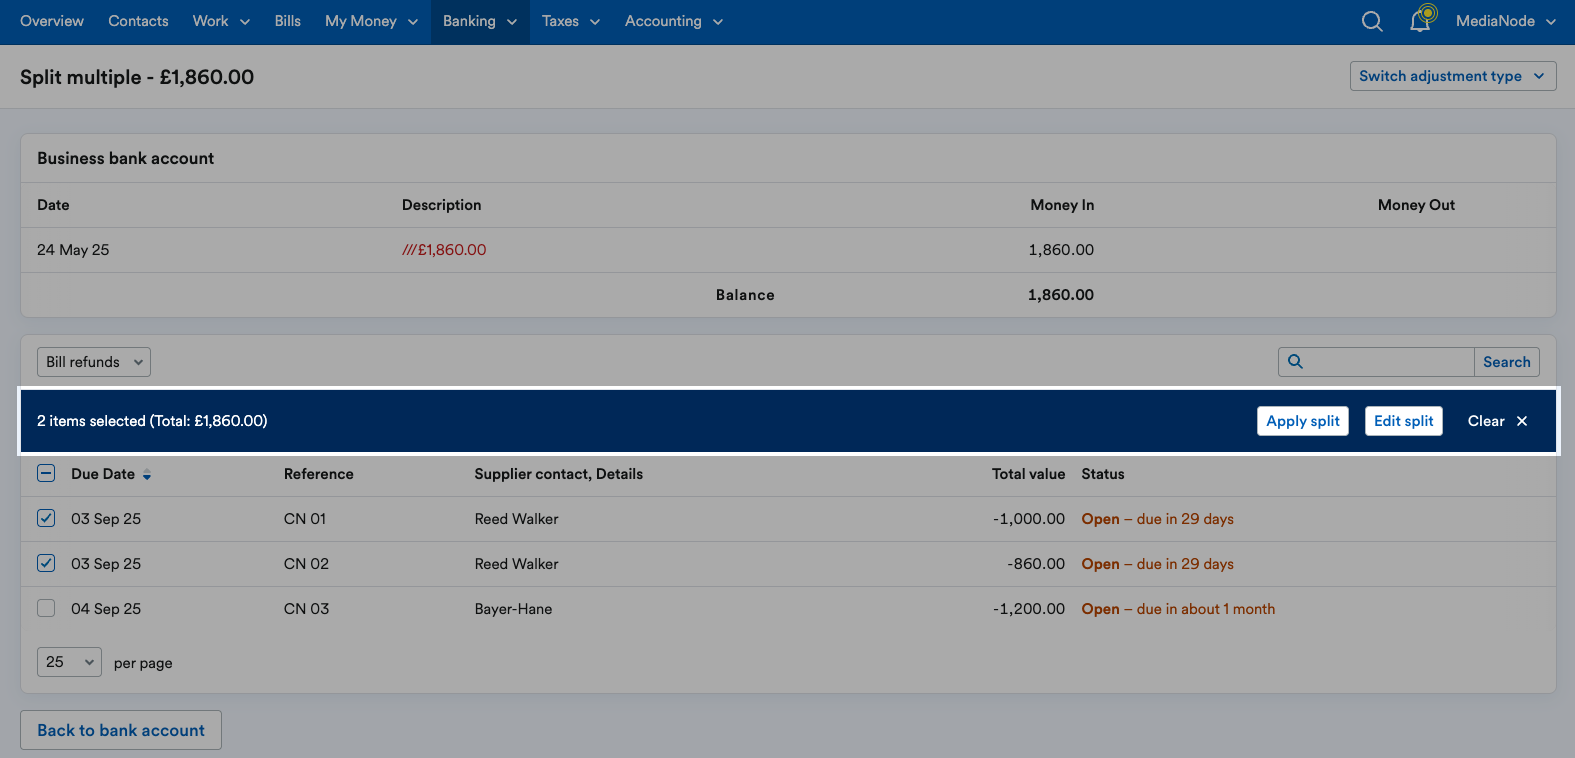Uncheck the CN 01 row checkbox
The height and width of the screenshot is (758, 1575).
pos(46,518)
